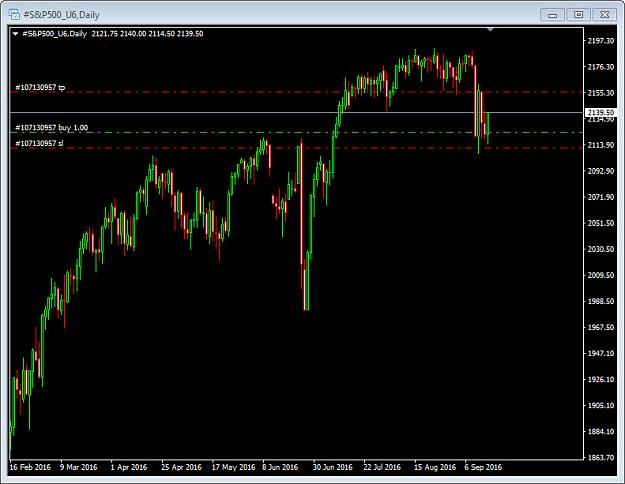
Task: Click the #S&P500_U6,Daily chart header text
Action: point(55,34)
